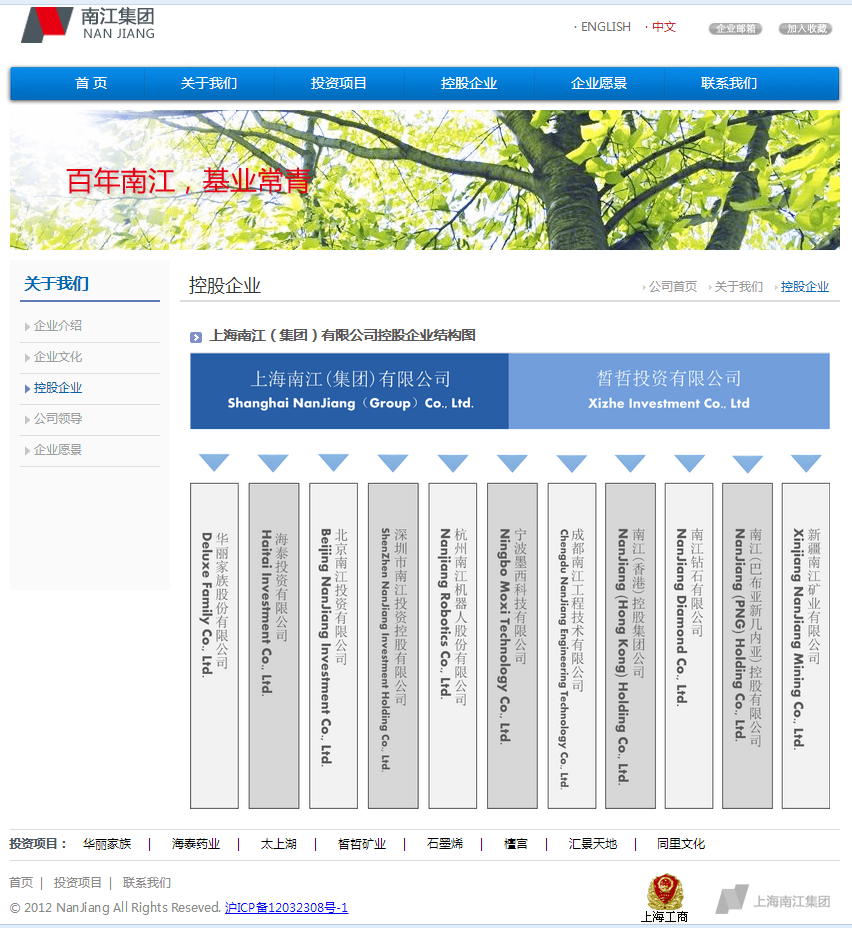Open Ningbo Moxi Technology column
Image resolution: width=852 pixels, height=928 pixels.
click(512, 646)
